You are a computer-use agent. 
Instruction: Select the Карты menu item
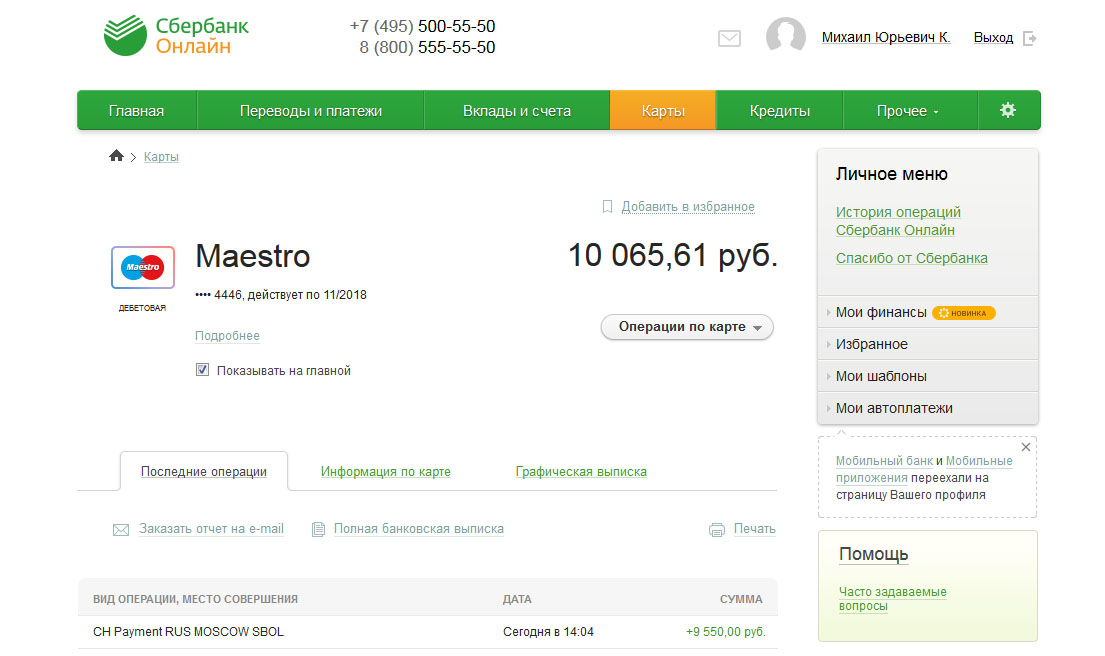[x=663, y=111]
